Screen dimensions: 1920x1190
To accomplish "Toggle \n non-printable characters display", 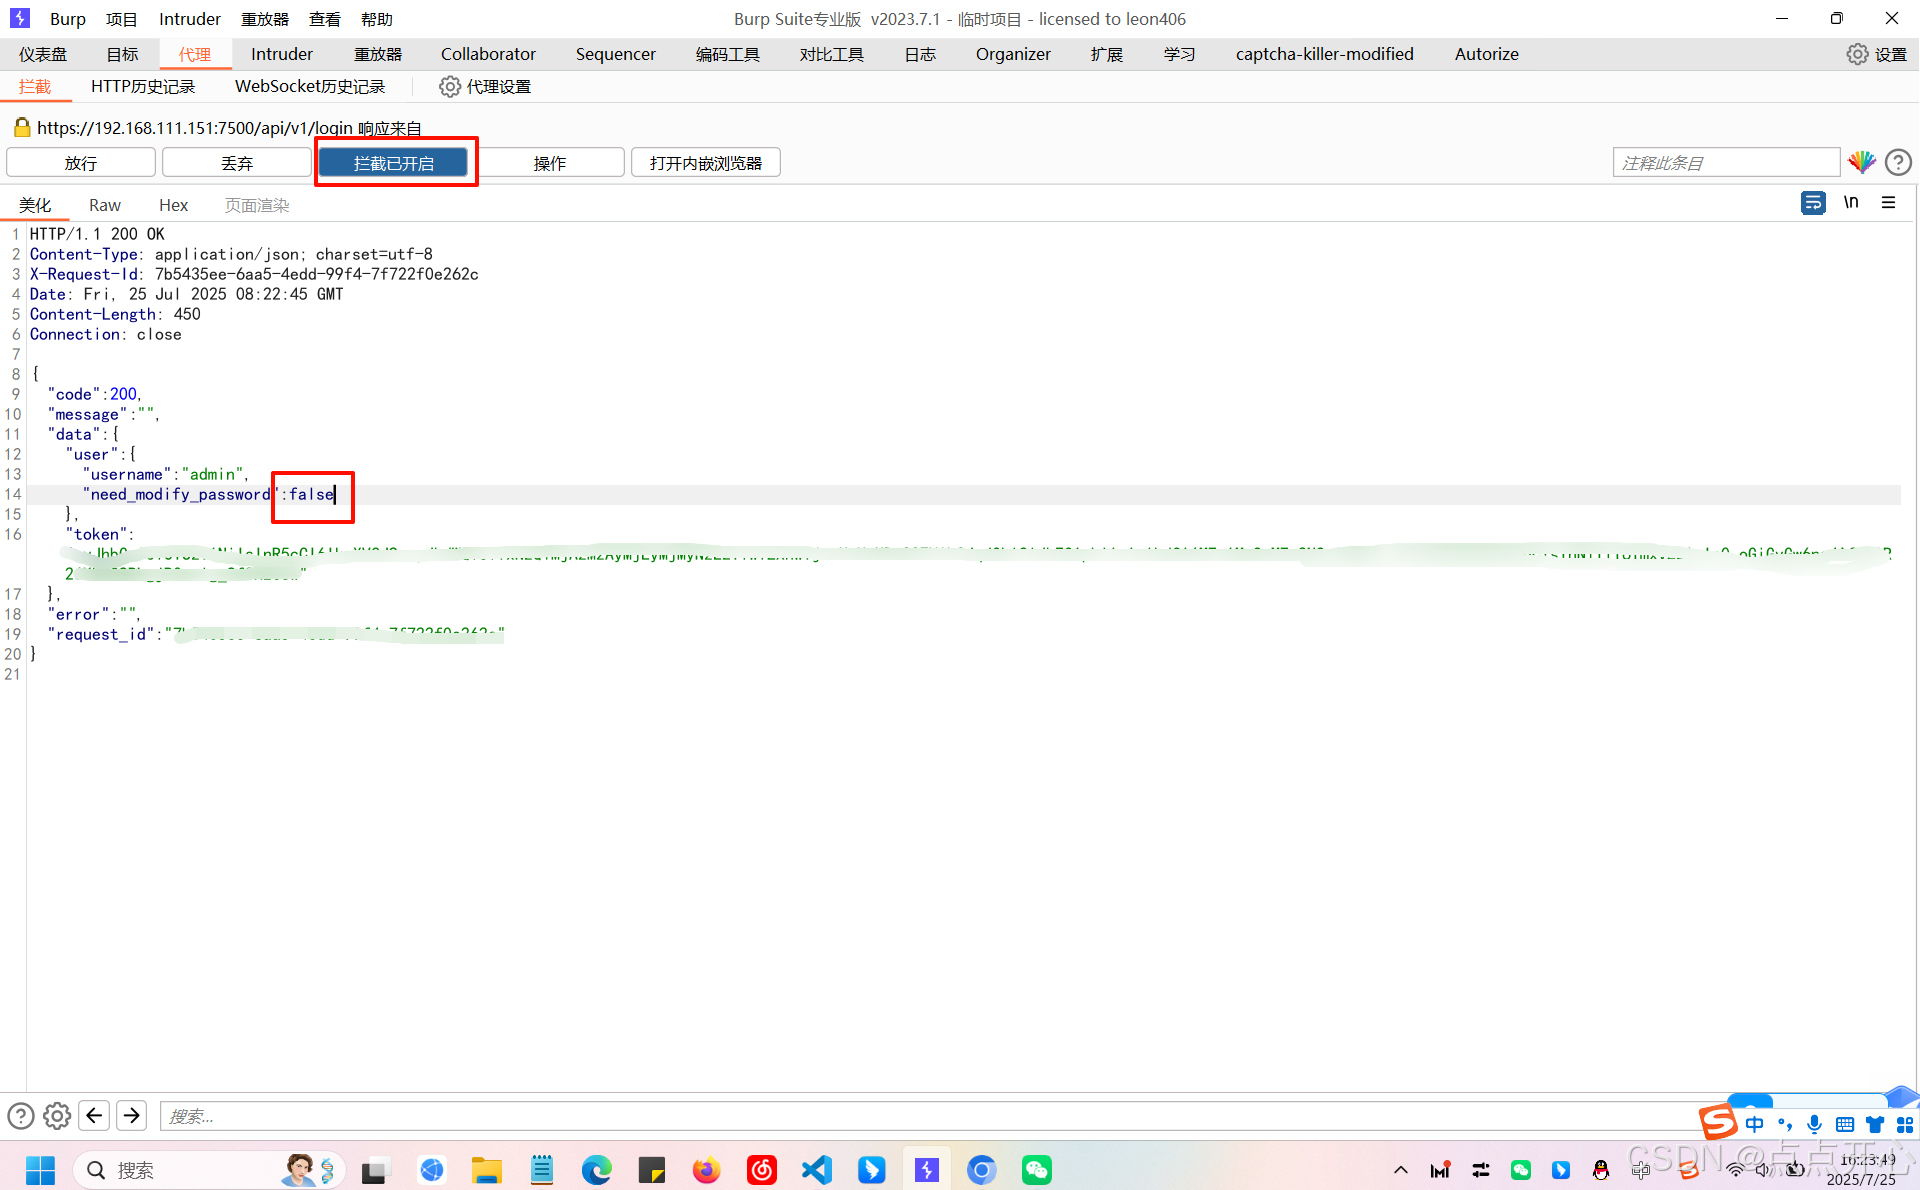I will click(x=1851, y=203).
